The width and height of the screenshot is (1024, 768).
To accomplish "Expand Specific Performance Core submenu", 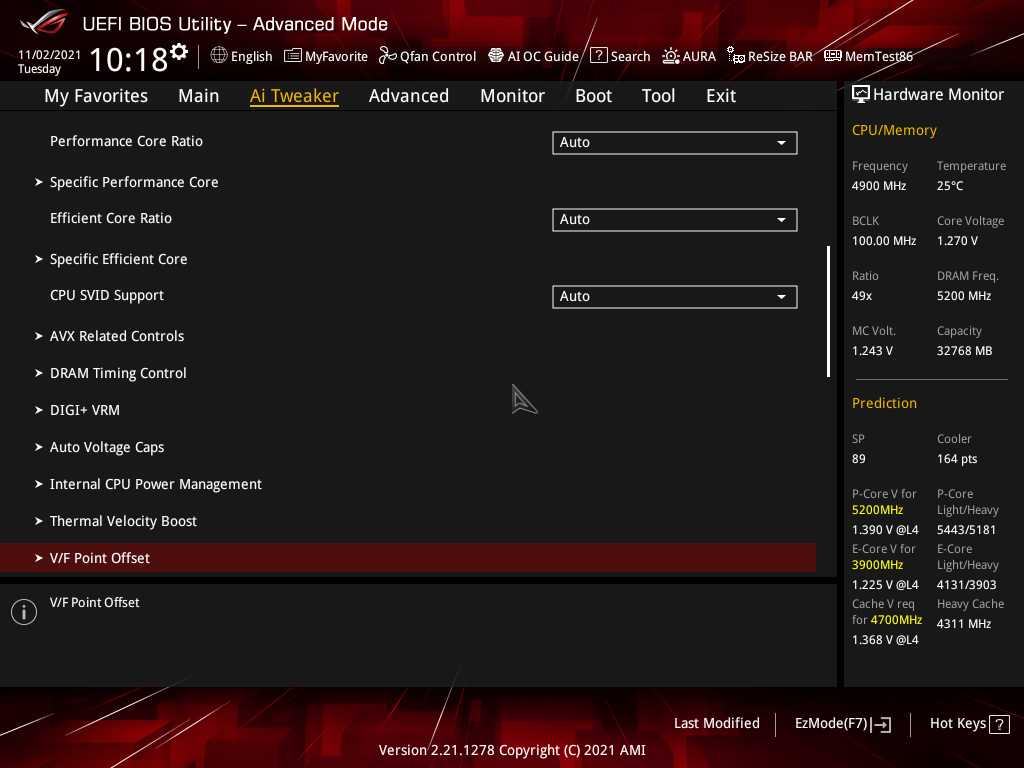I will point(134,182).
